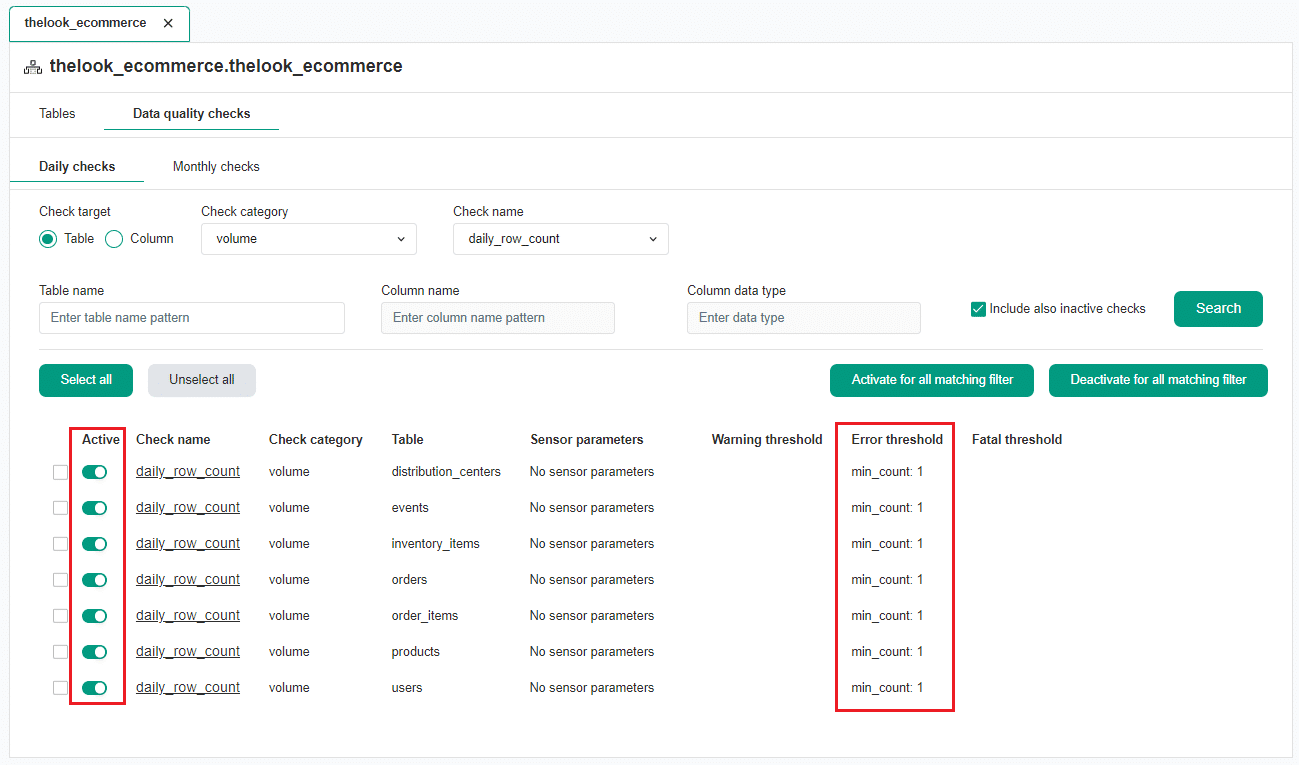This screenshot has width=1299, height=766.
Task: Switch to Monthly checks tab
Action: (x=216, y=166)
